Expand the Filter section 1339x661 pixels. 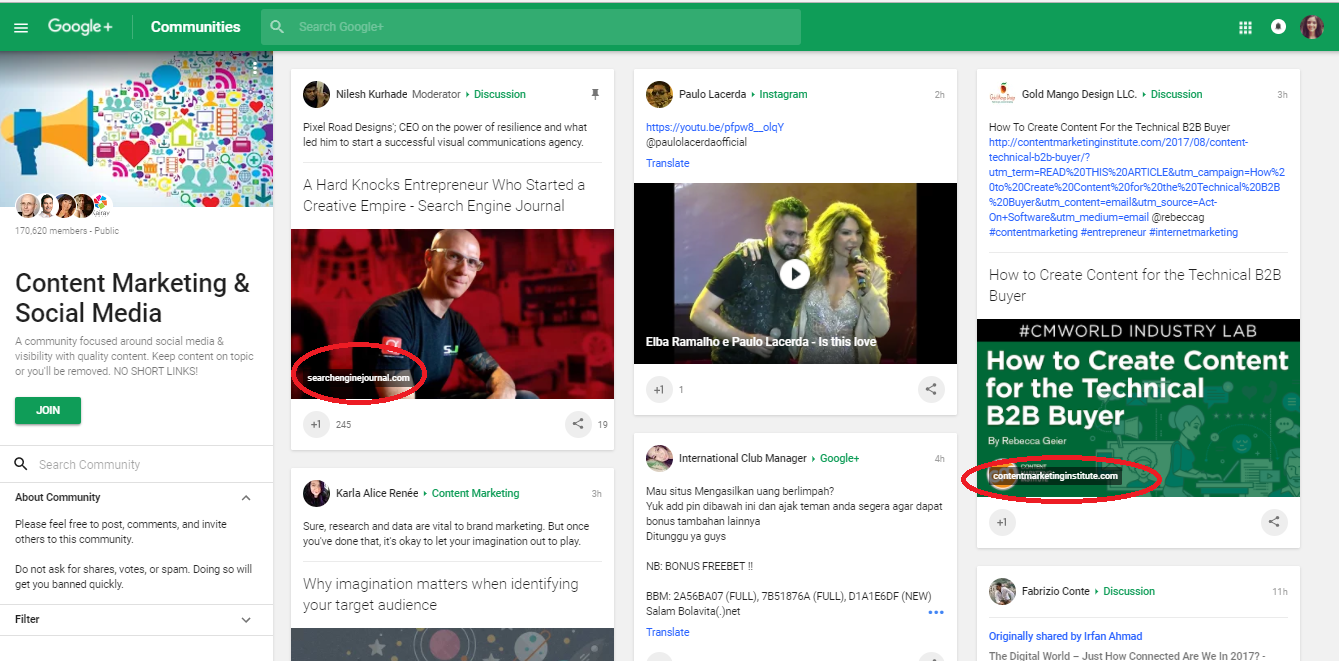246,619
